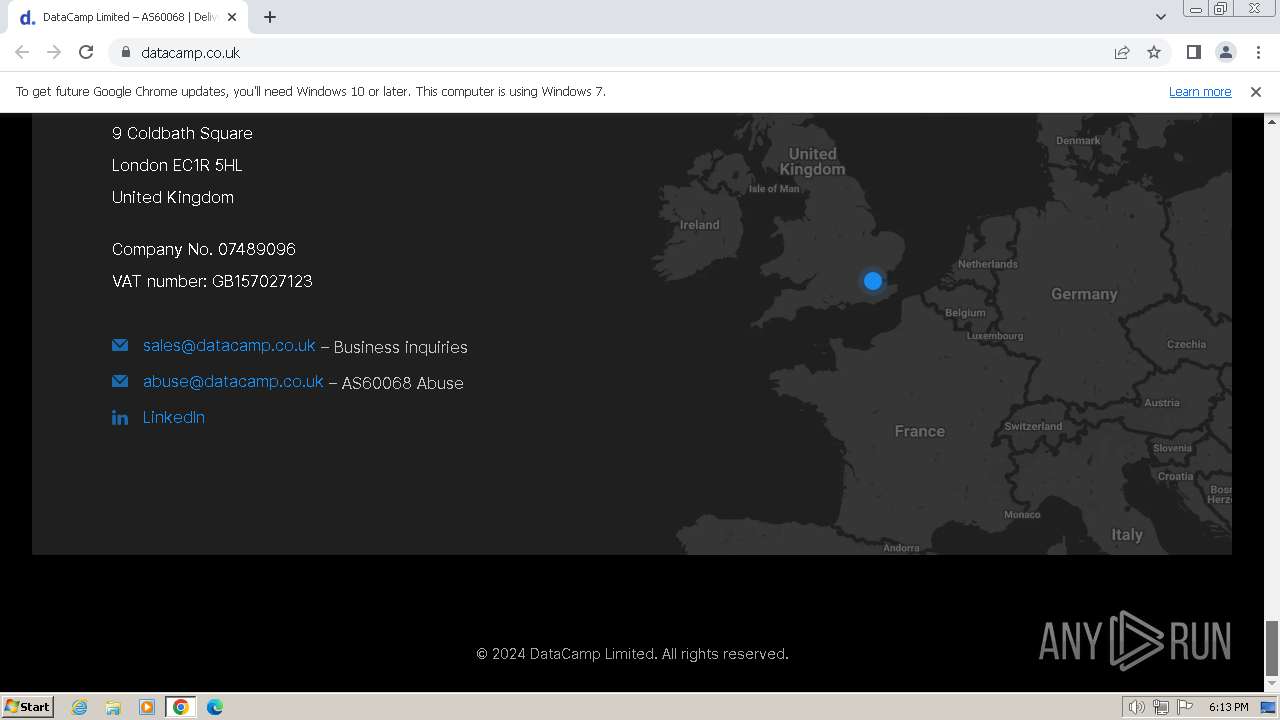Click the 6:13 PM system clock

(x=1228, y=707)
